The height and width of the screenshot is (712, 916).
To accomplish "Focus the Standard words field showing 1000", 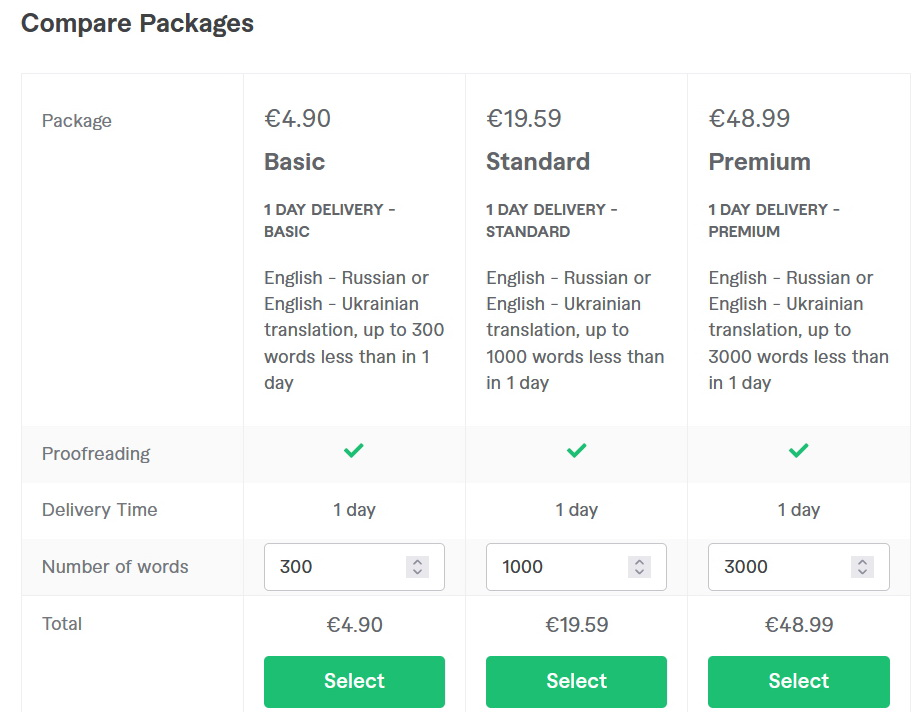I will click(x=576, y=567).
